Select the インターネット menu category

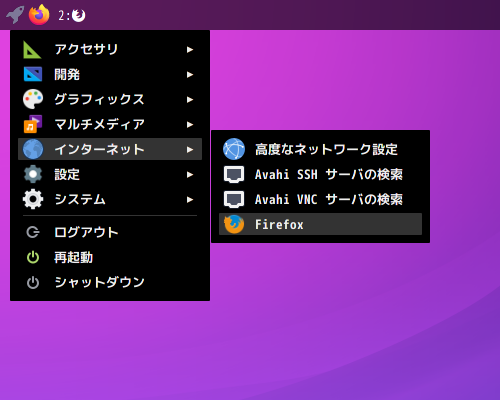tap(110, 149)
